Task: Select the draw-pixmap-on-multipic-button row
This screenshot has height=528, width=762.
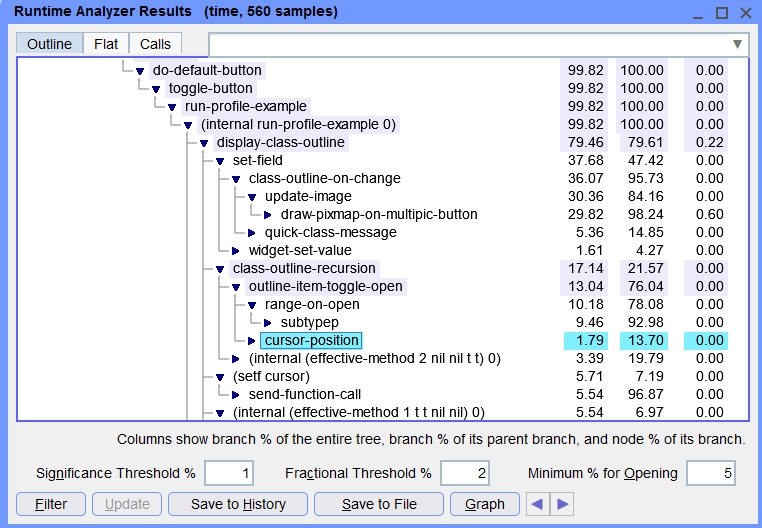Action: [379, 215]
